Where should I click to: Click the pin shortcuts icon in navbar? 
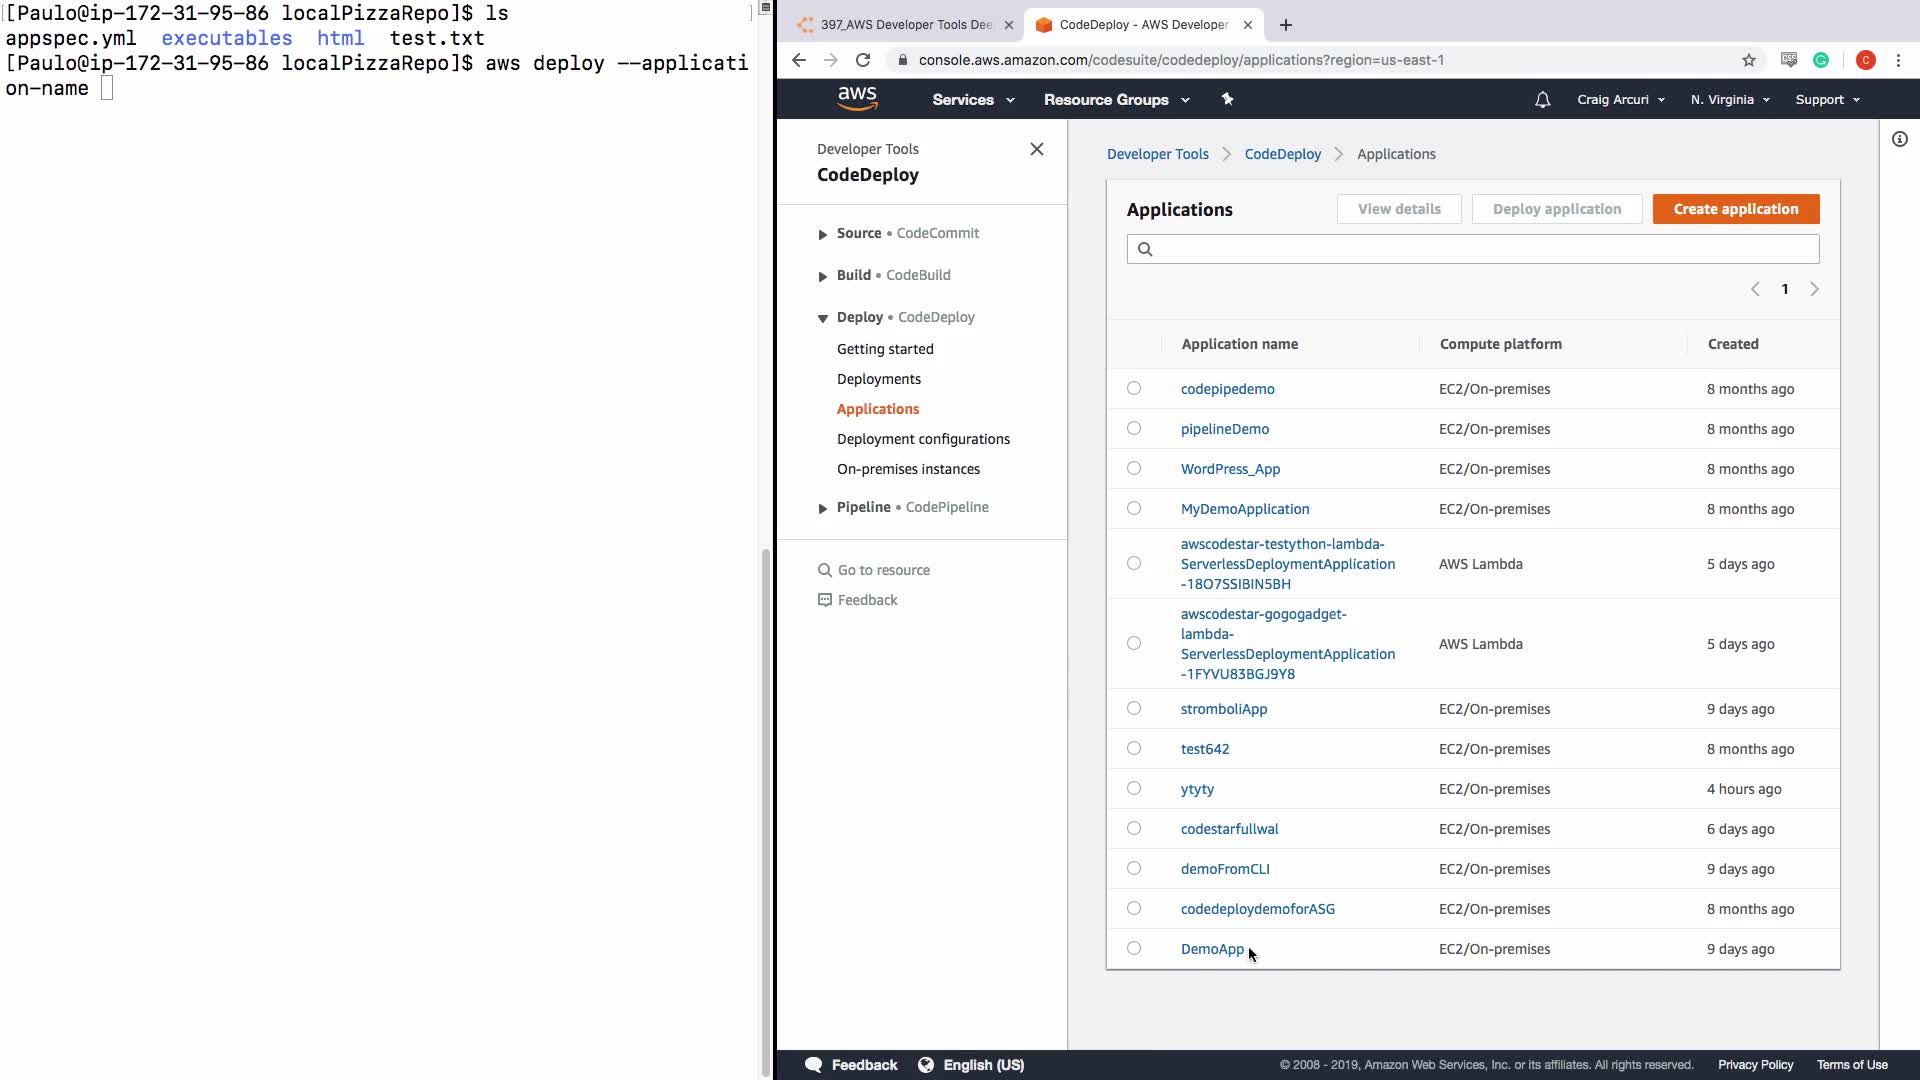point(1227,99)
